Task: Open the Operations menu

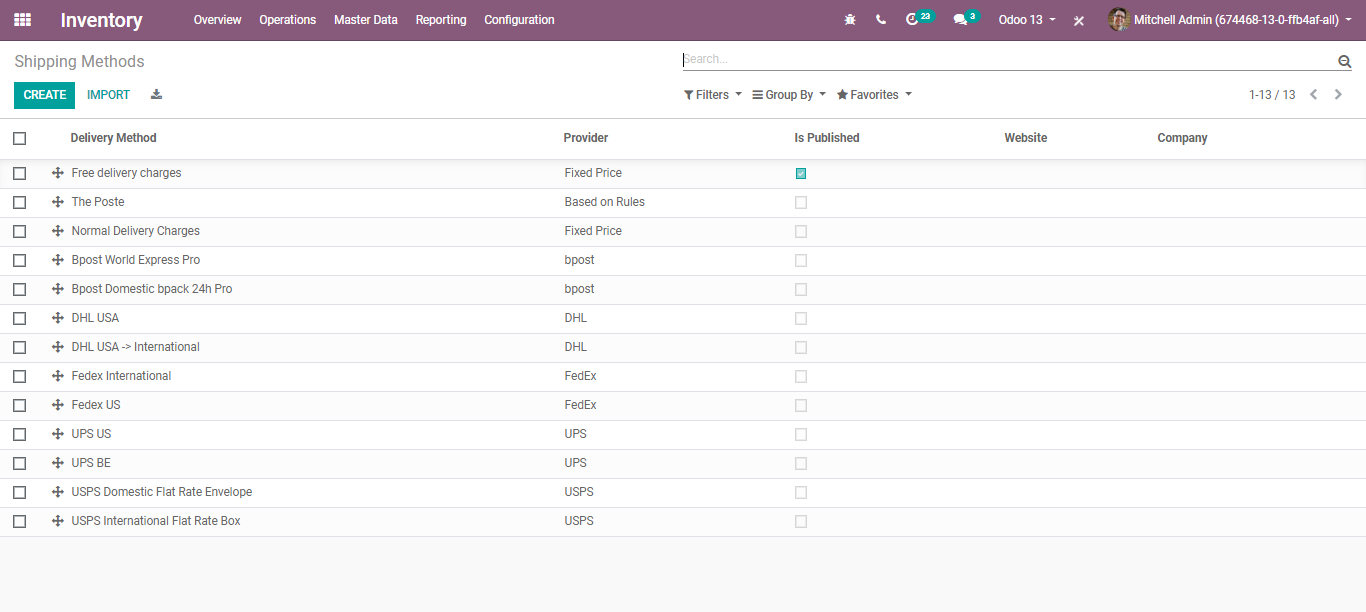Action: [x=287, y=20]
